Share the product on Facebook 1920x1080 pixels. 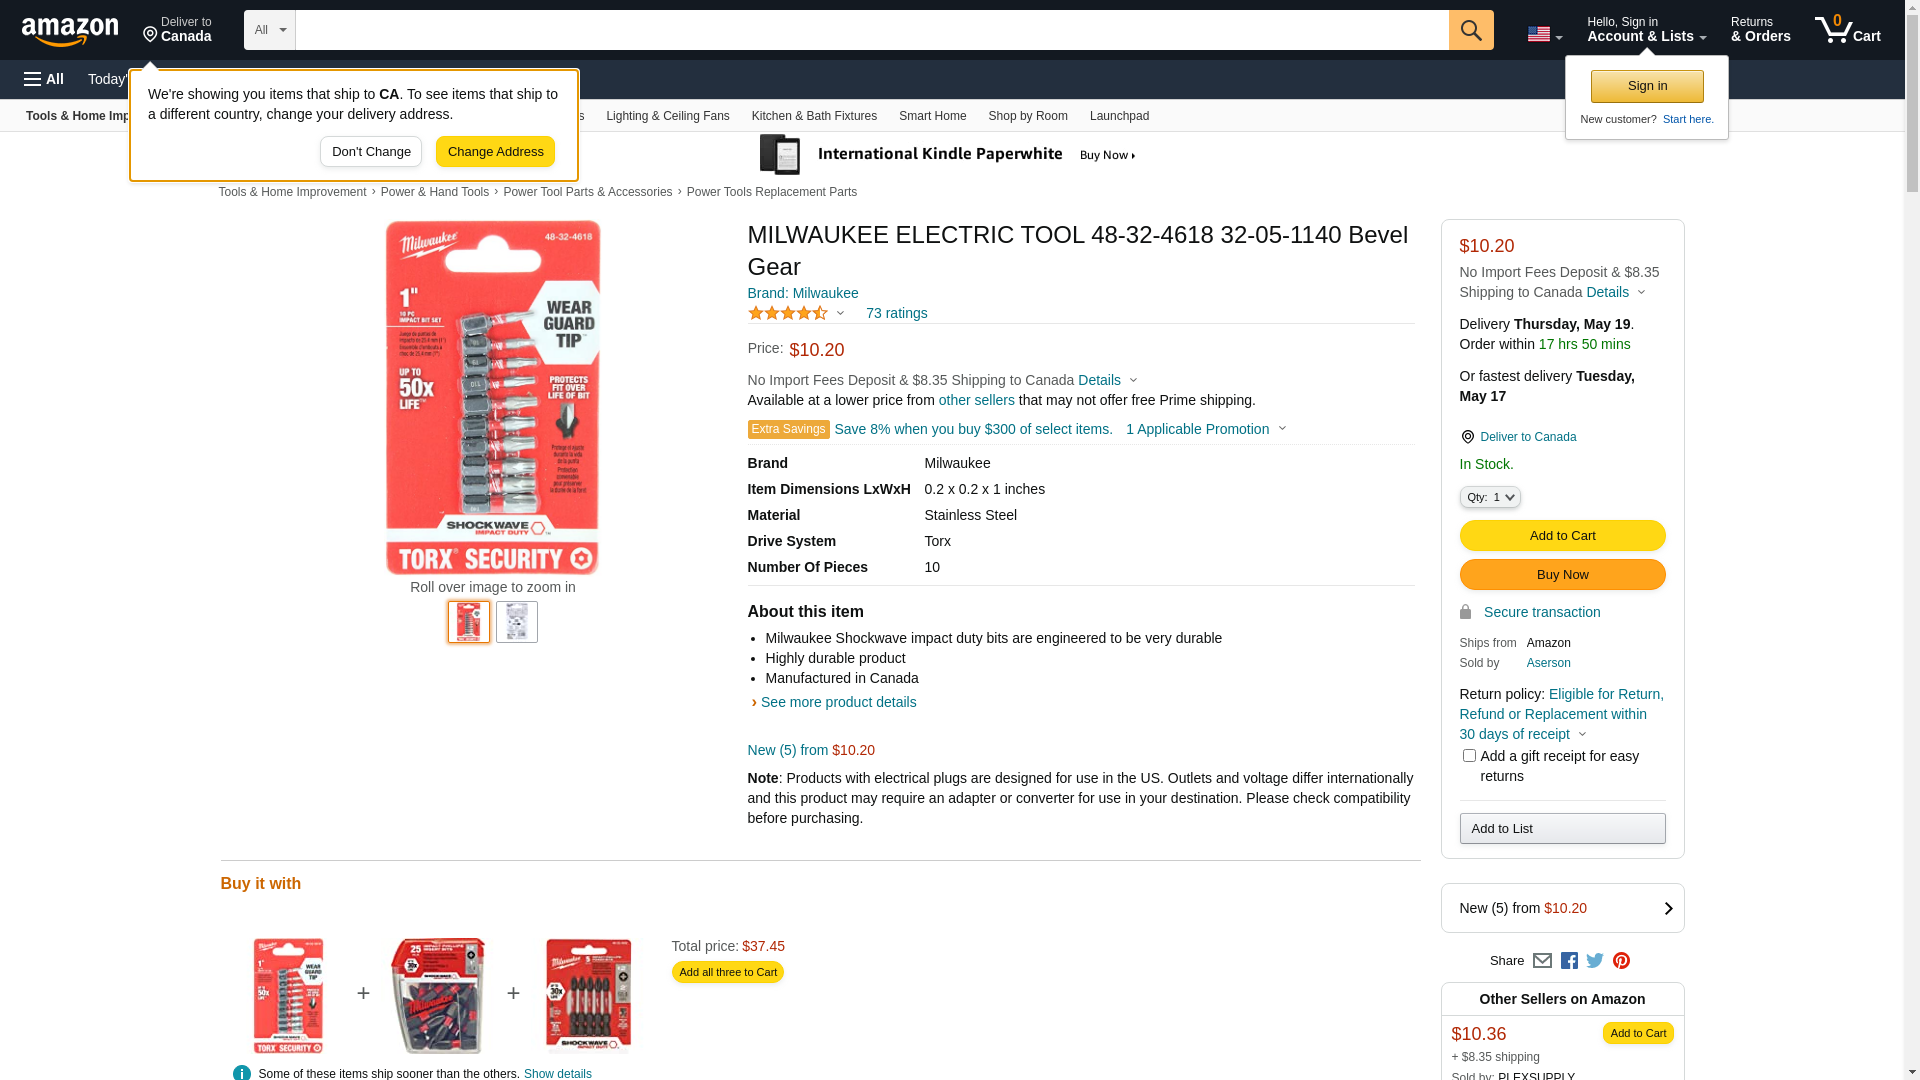coord(1569,961)
